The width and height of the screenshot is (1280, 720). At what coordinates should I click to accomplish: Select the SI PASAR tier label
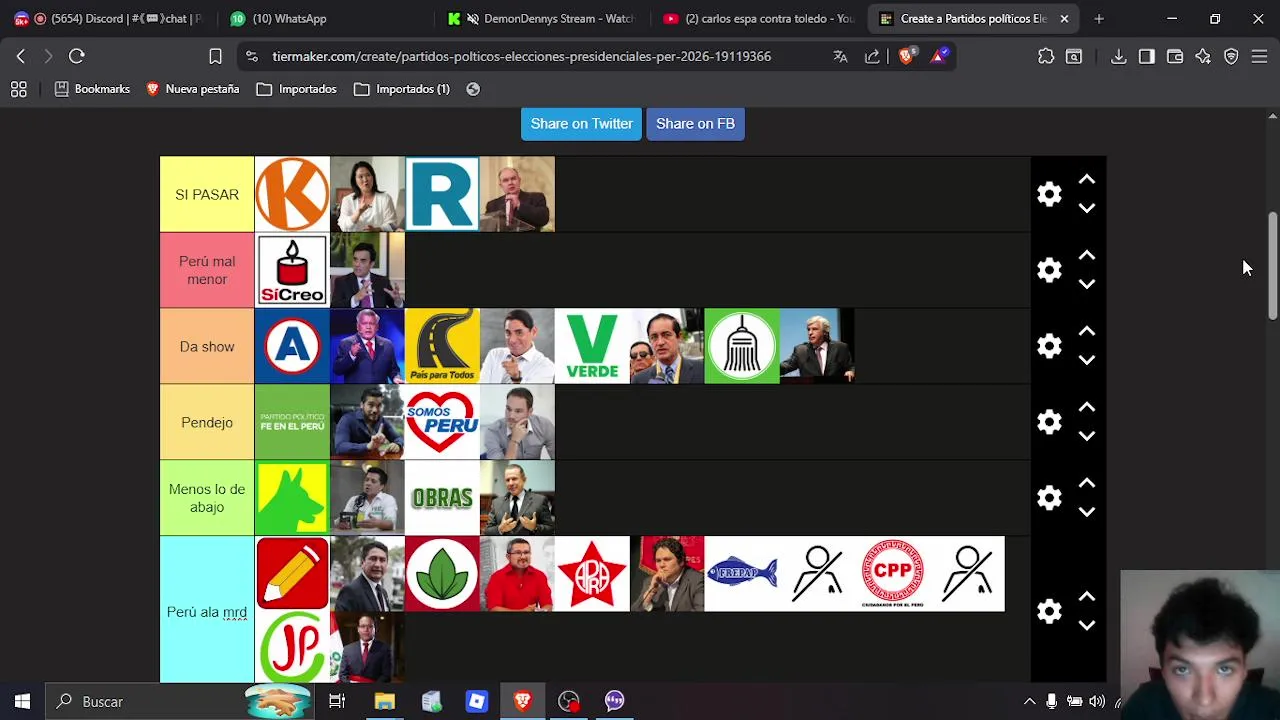pyautogui.click(x=207, y=194)
